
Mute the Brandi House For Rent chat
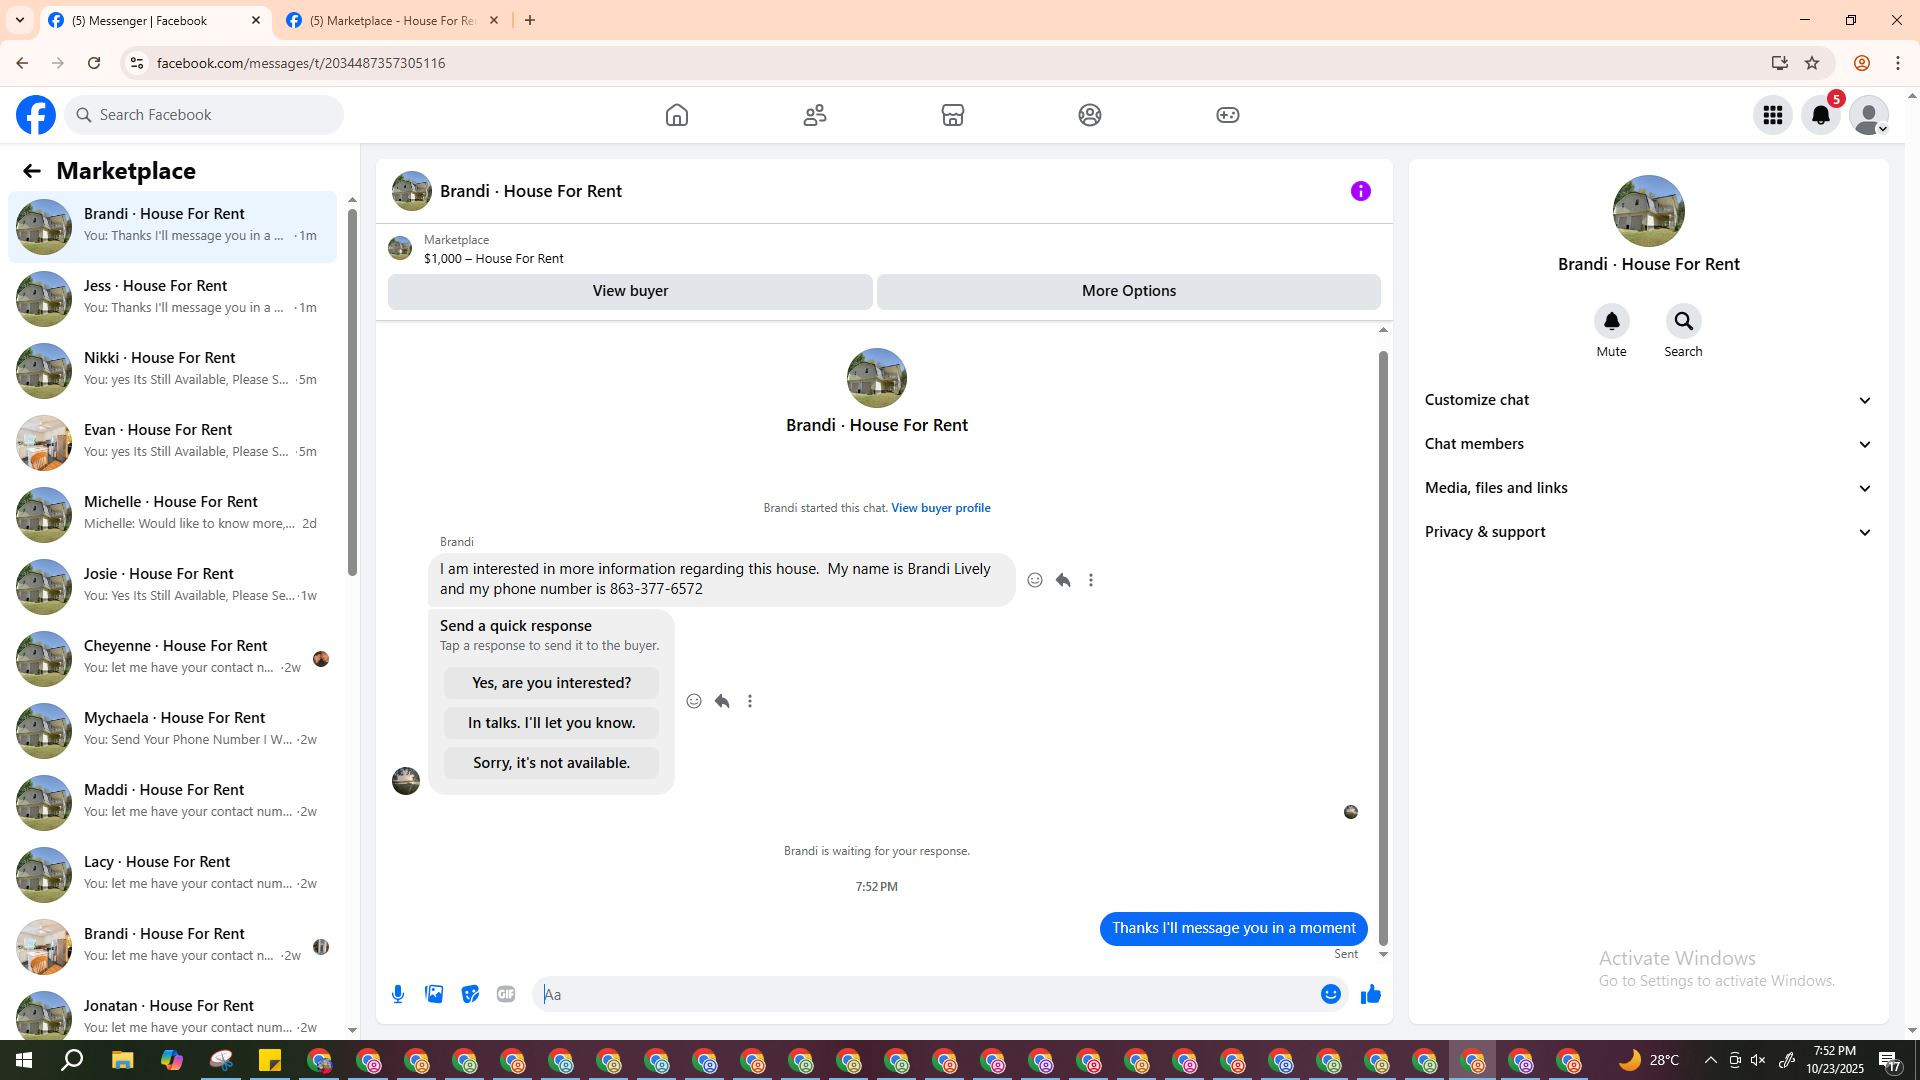tap(1611, 322)
